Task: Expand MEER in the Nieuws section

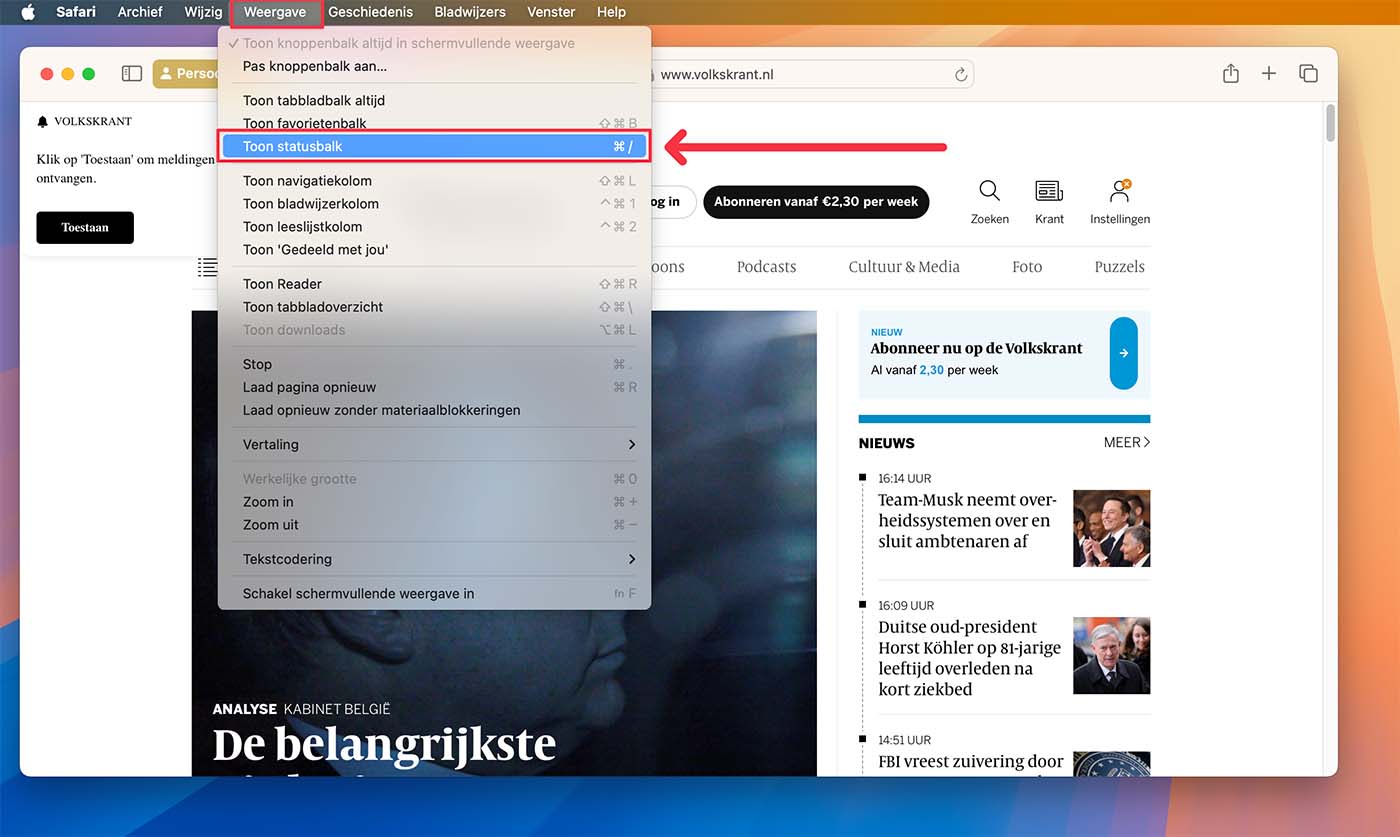Action: pyautogui.click(x=1126, y=442)
